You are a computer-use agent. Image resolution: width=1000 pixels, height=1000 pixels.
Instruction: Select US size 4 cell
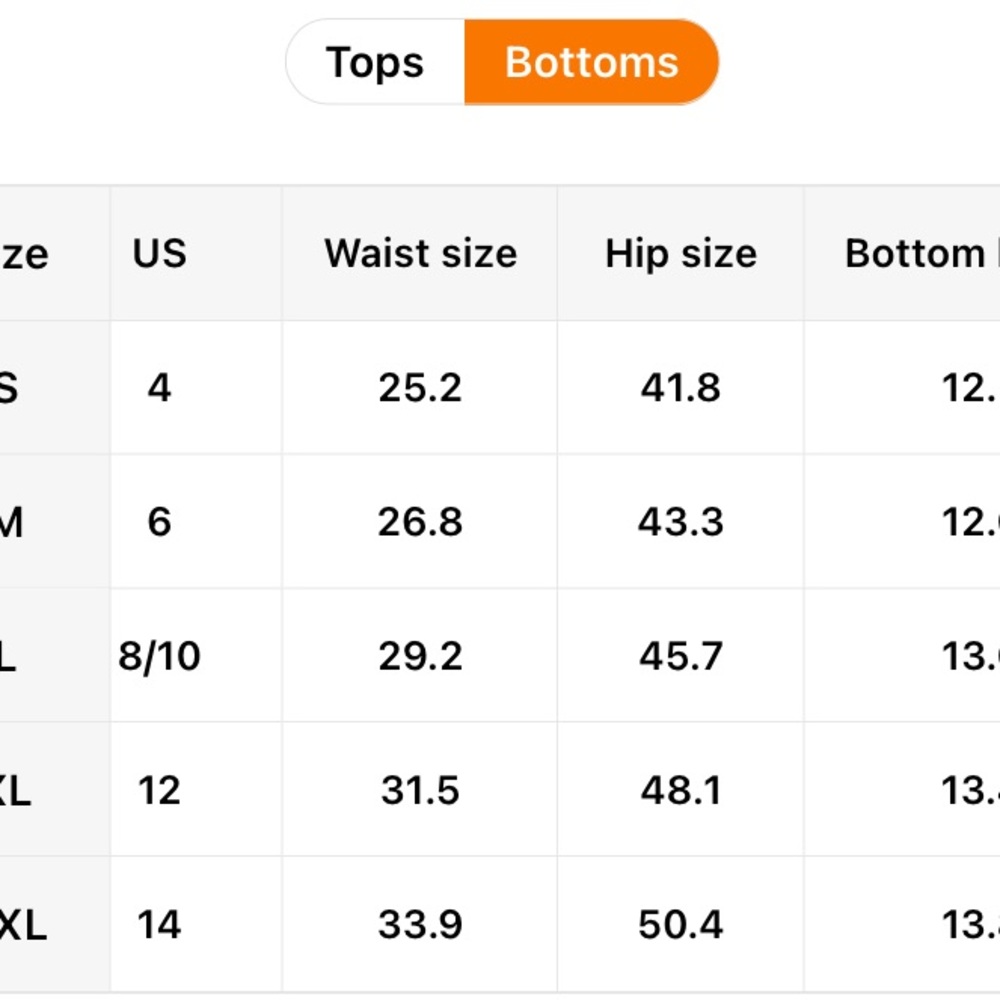click(x=159, y=387)
